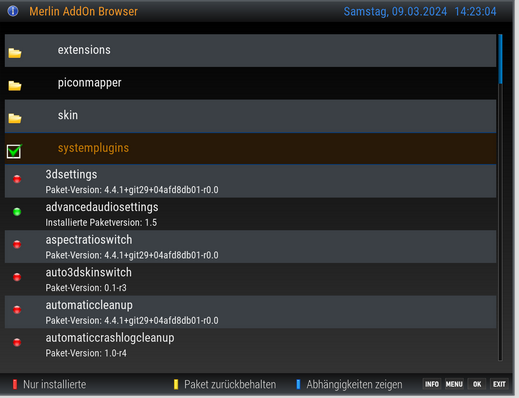The image size is (519, 398).
Task: Click Paket-Version text under aspectratioswitch
Action: click(132, 255)
